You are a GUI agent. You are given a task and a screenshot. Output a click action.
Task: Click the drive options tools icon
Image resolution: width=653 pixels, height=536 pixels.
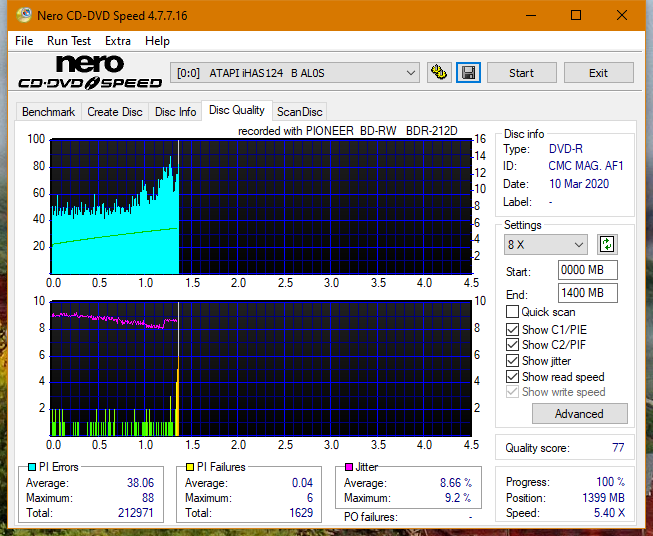[x=439, y=73]
